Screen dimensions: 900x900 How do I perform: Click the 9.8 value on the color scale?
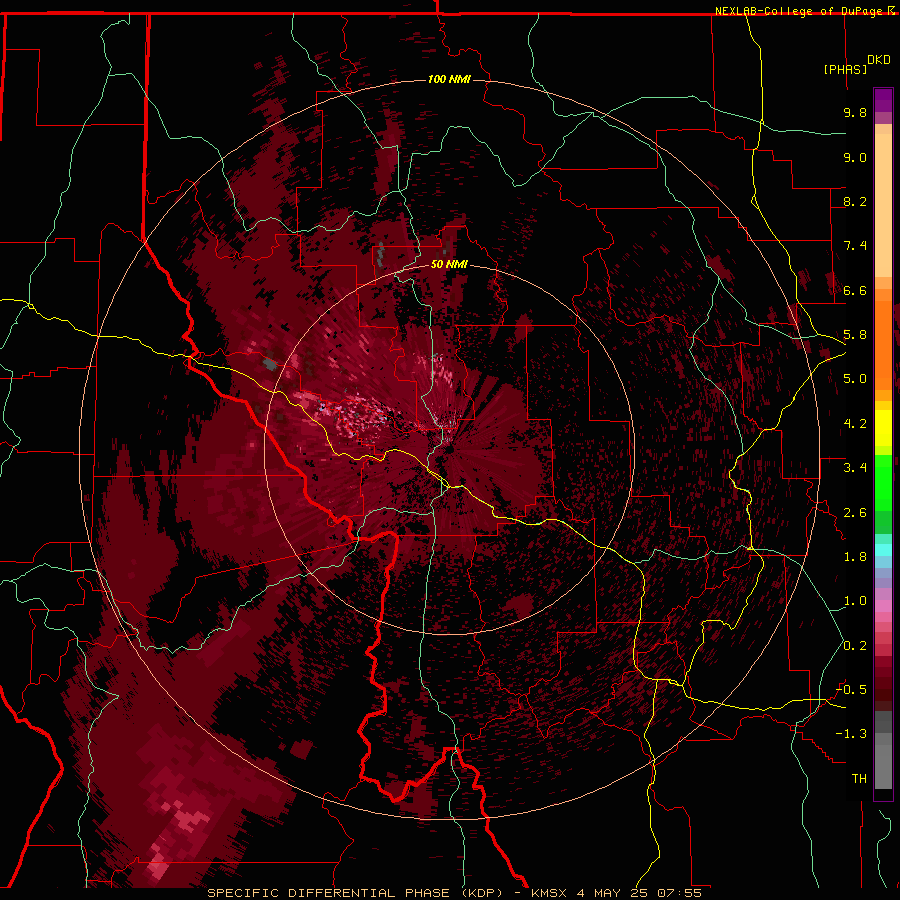[855, 112]
